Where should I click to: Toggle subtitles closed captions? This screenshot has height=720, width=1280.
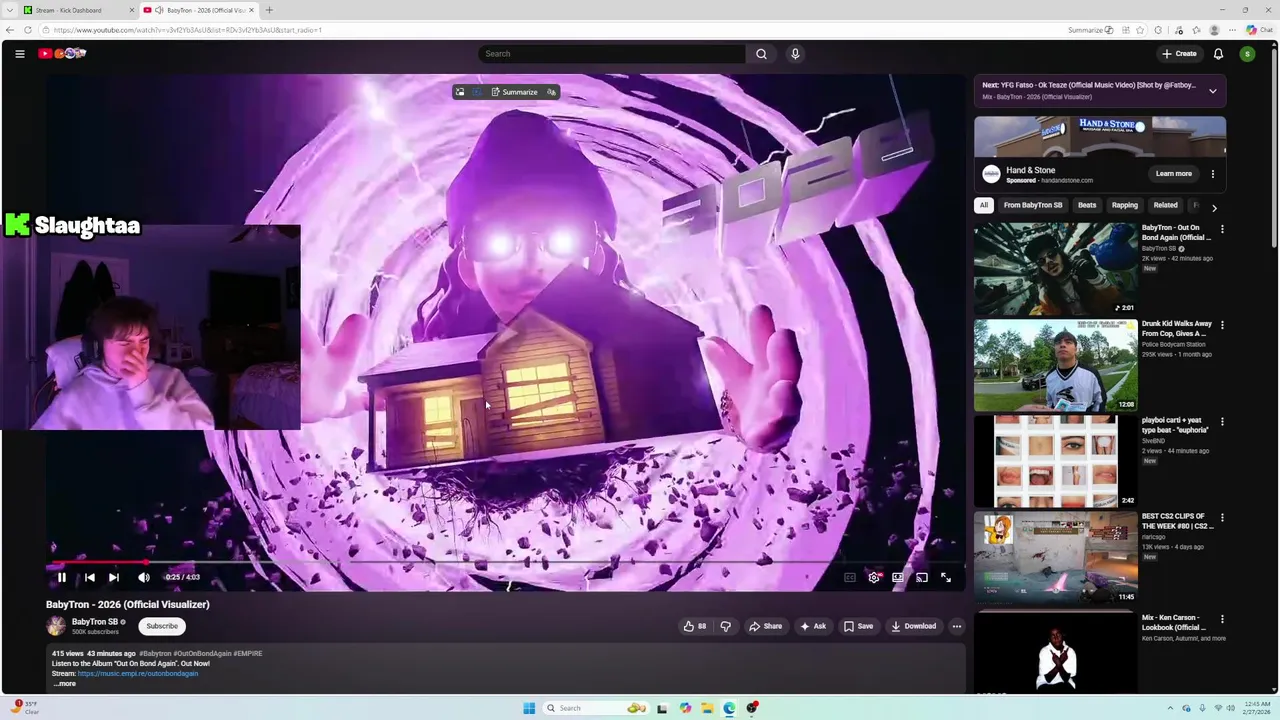849,577
